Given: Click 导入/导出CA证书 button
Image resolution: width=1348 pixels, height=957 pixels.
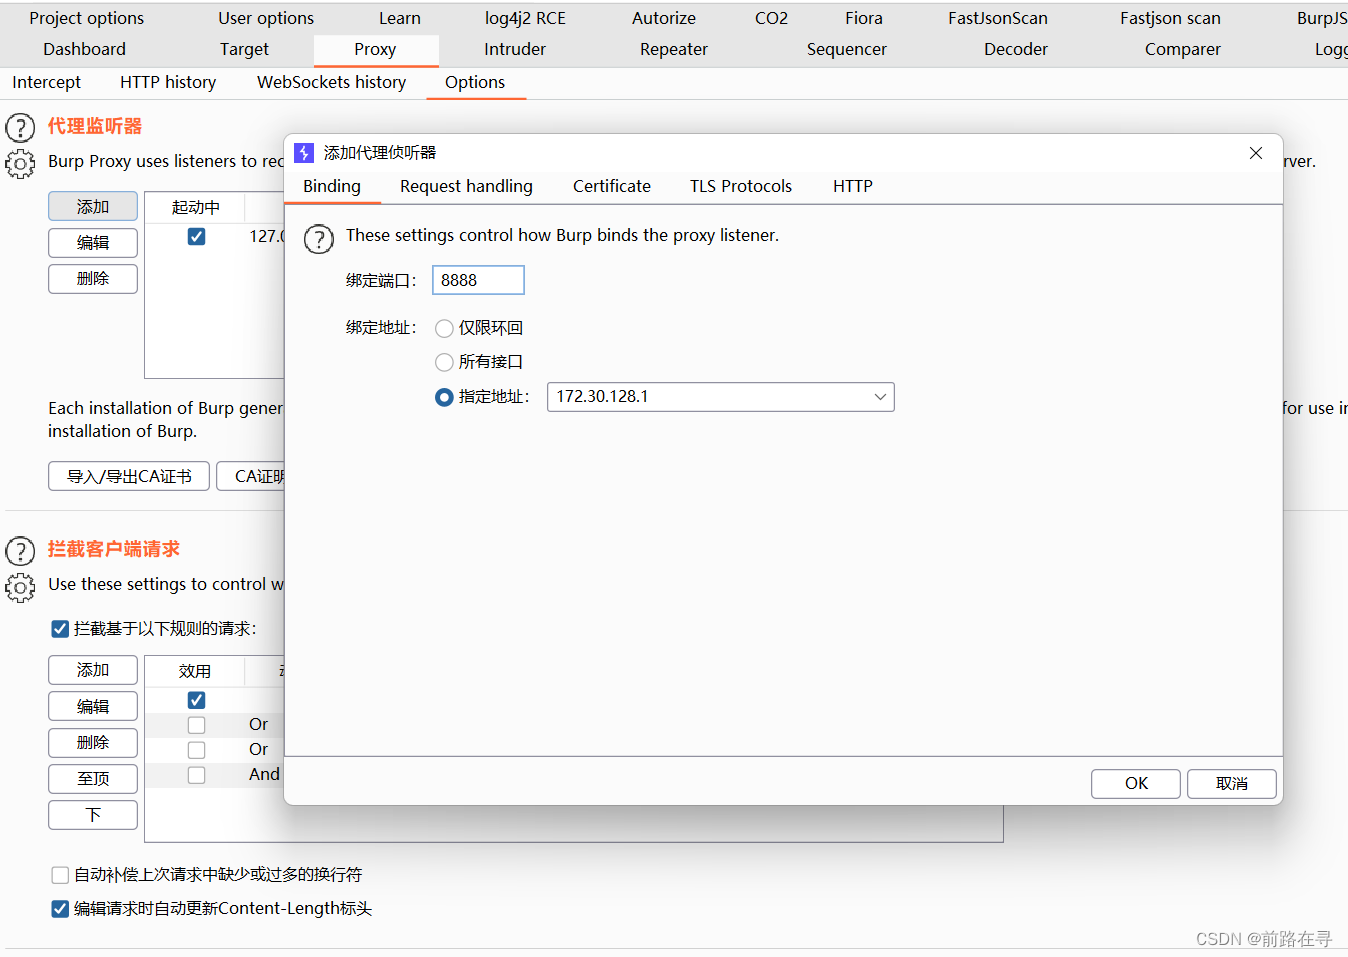Looking at the screenshot, I should 129,476.
